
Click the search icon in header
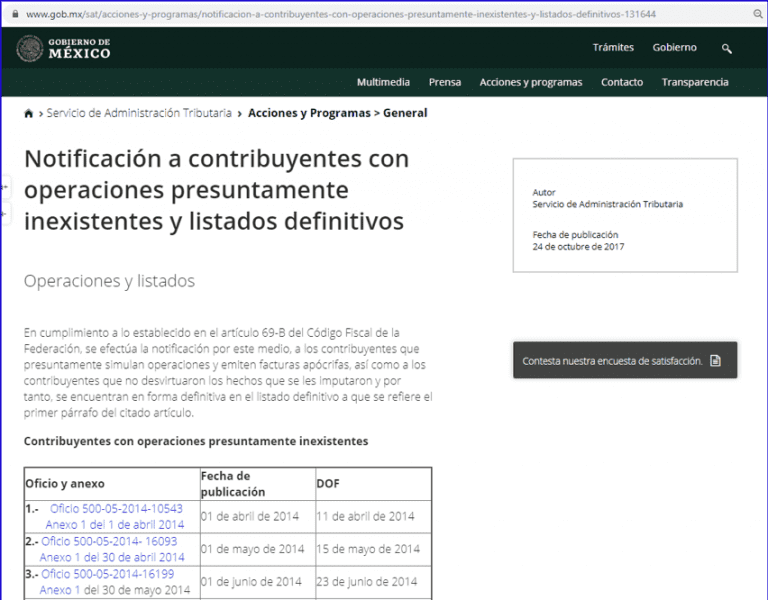pyautogui.click(x=727, y=48)
